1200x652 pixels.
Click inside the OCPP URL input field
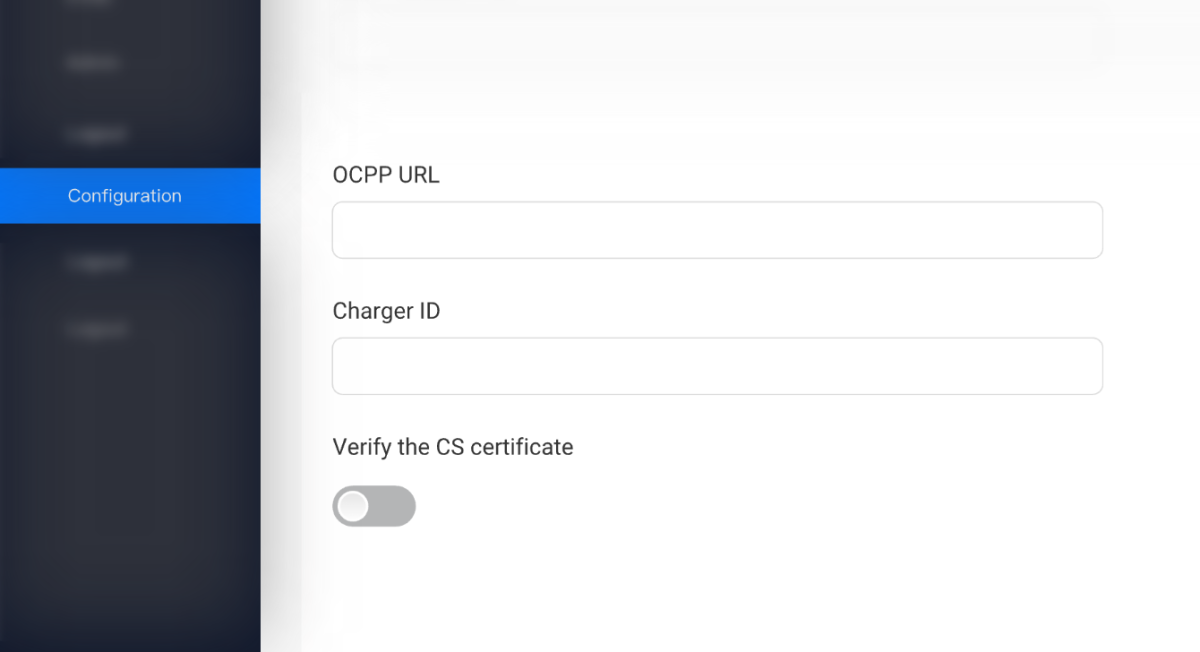click(717, 229)
